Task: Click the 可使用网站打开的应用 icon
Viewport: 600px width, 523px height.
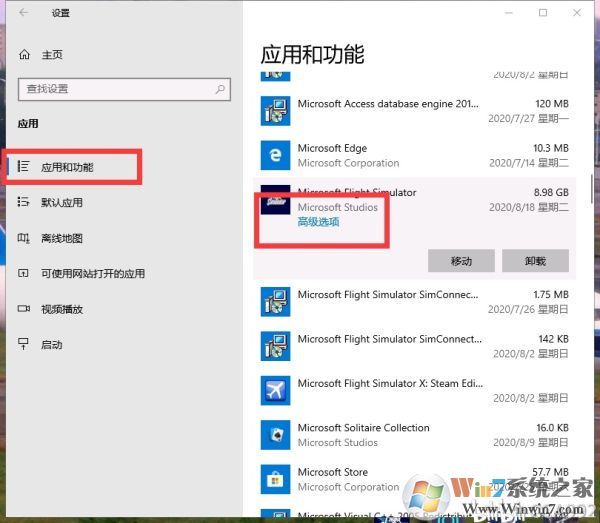Action: (23, 273)
